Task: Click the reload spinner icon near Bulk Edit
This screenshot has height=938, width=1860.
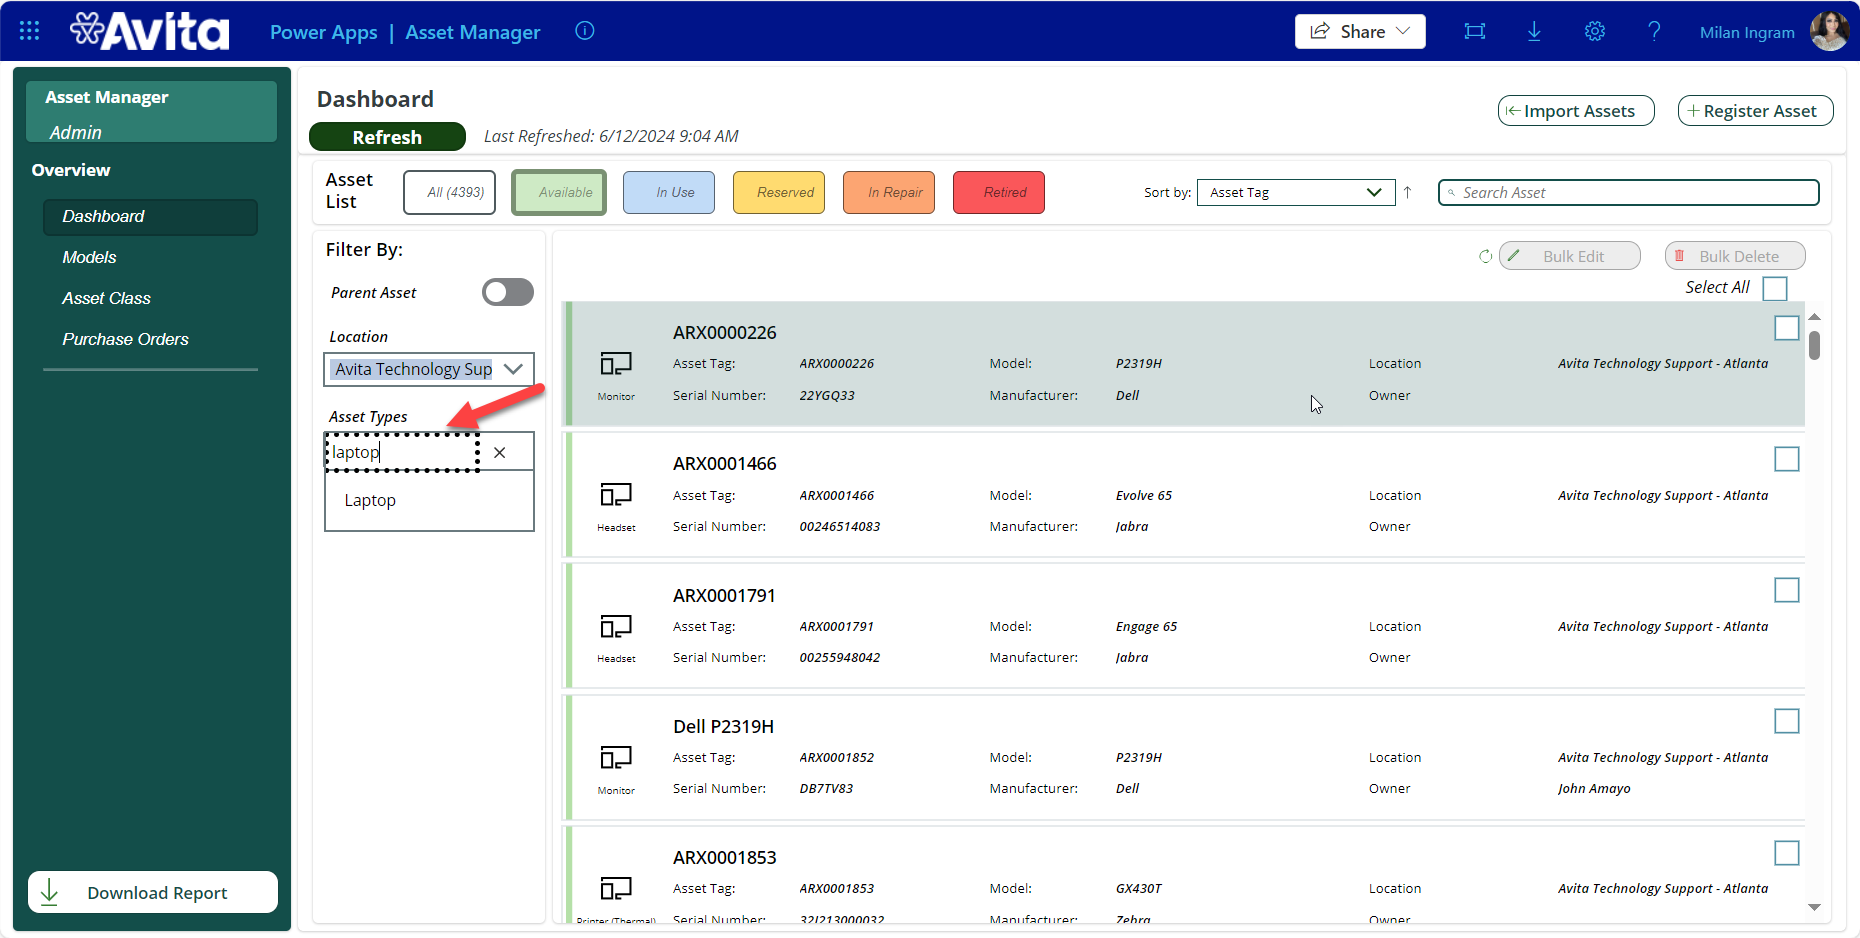Action: (1486, 256)
